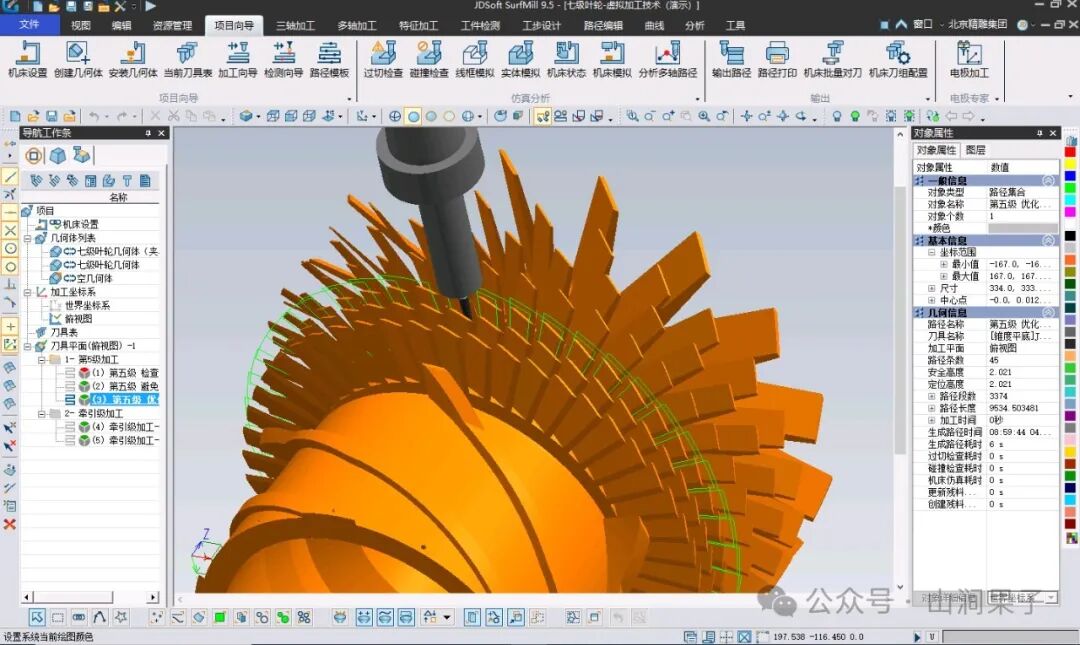The width and height of the screenshot is (1080, 645).
Task: Click 输出路径 output path icon
Action: pos(731,60)
